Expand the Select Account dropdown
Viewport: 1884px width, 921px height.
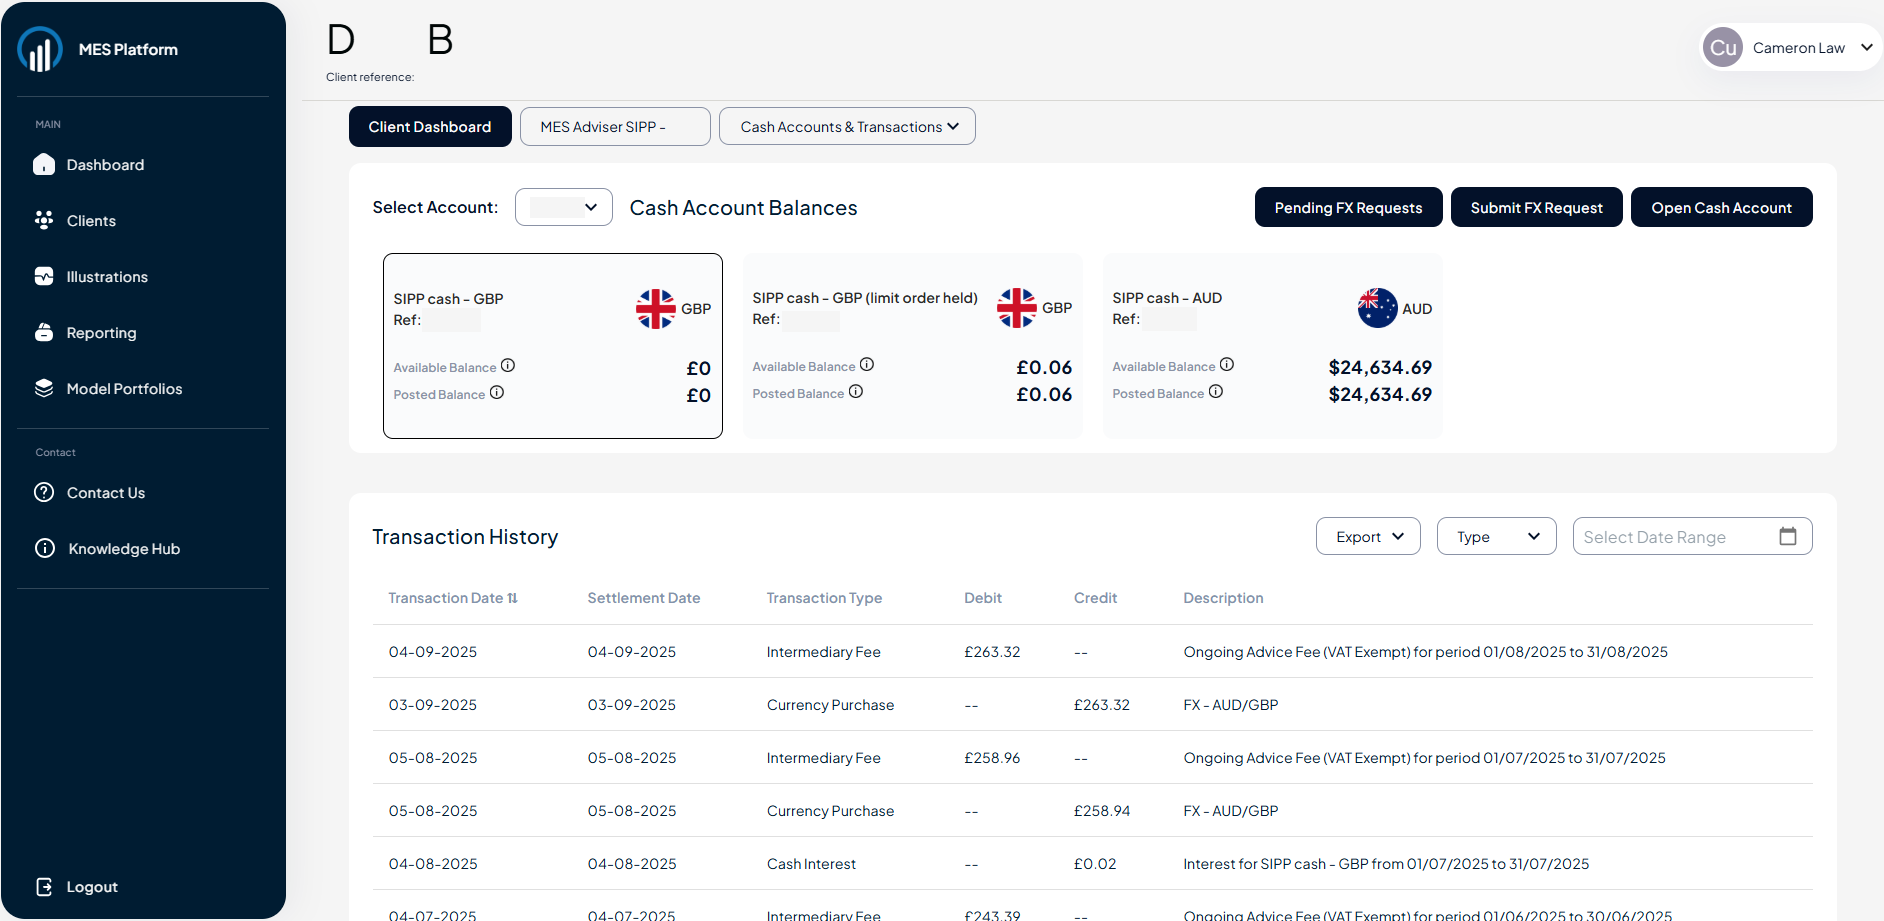tap(563, 207)
